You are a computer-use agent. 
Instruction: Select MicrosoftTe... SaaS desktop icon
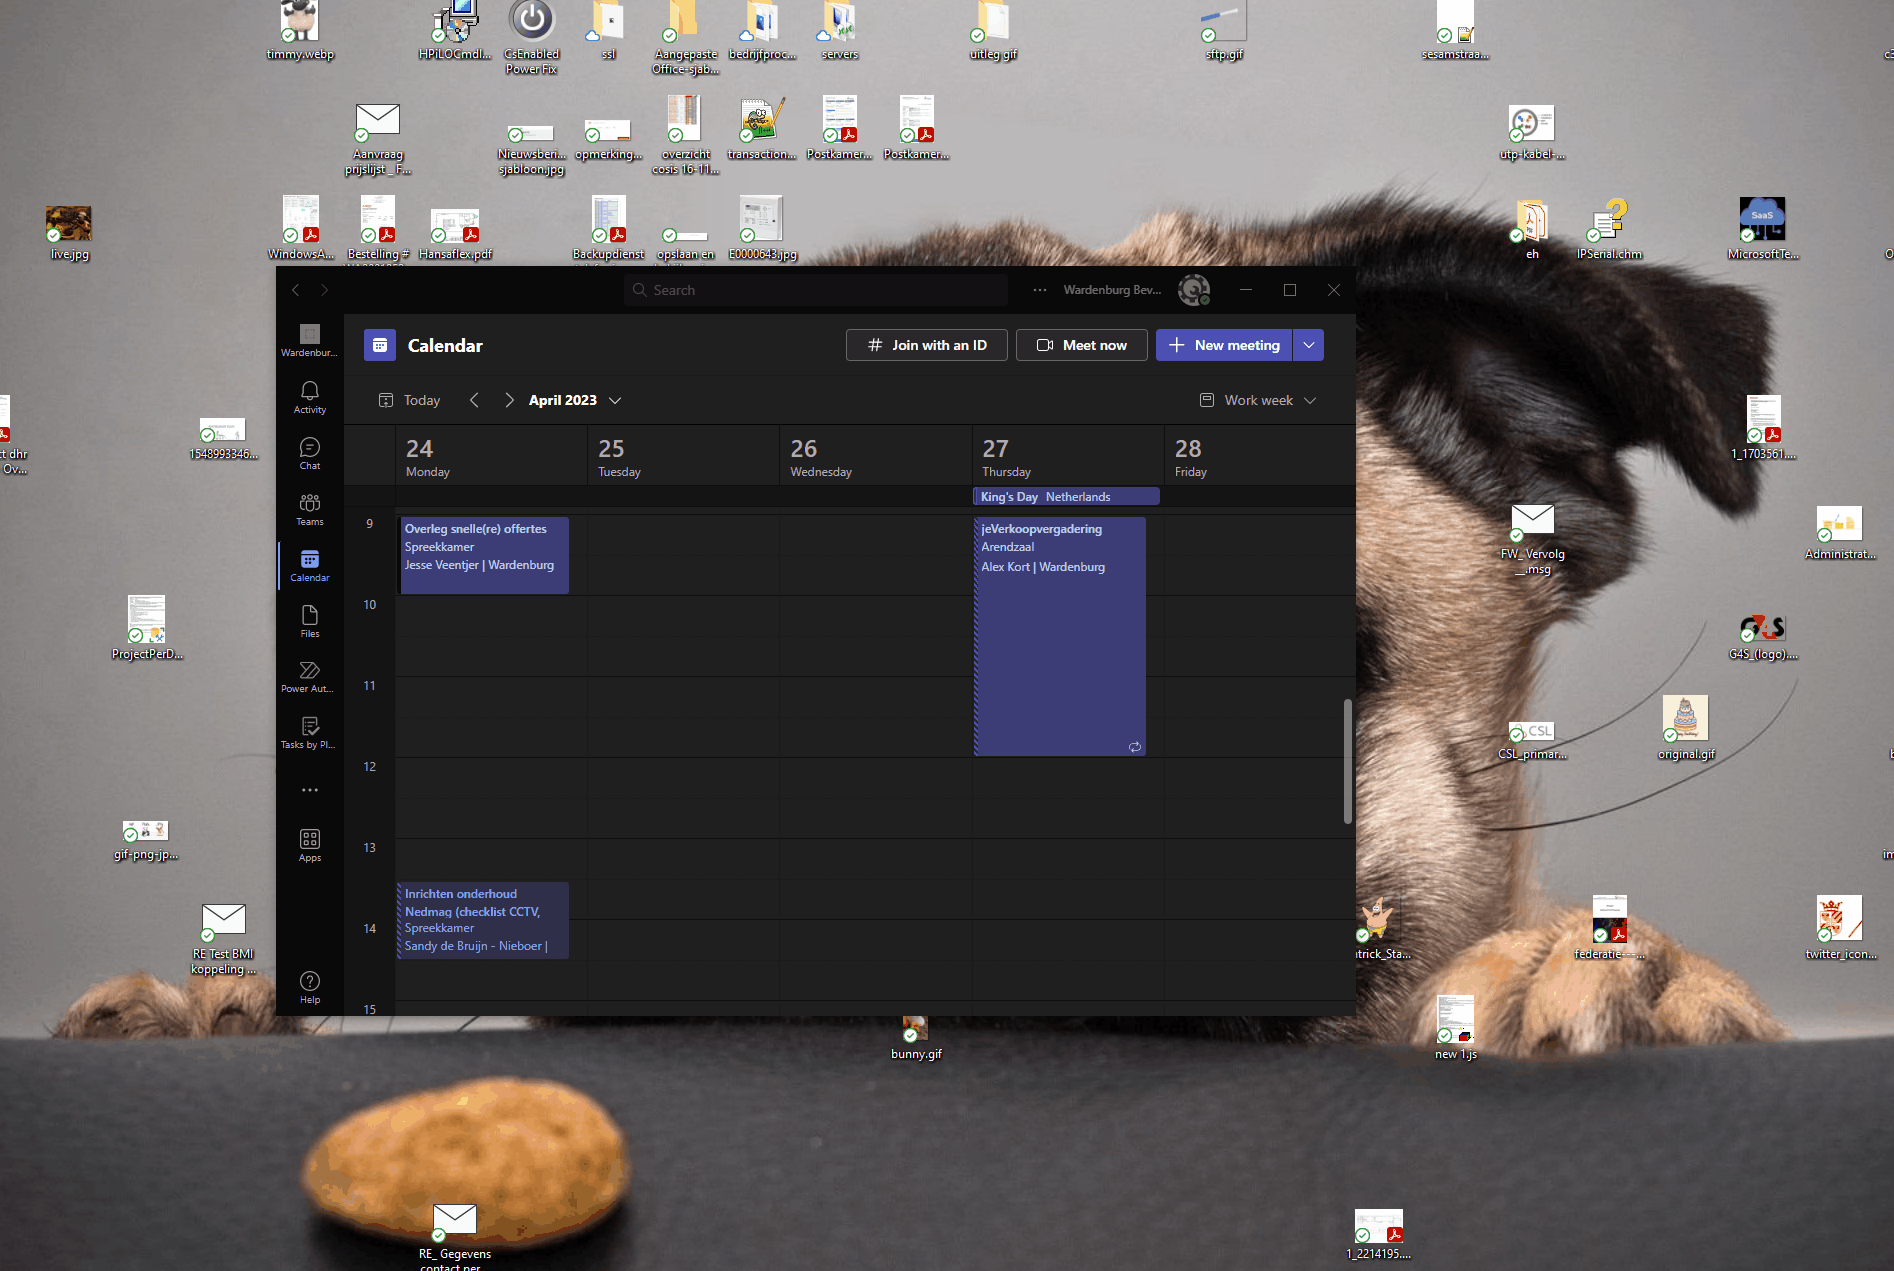(x=1762, y=229)
